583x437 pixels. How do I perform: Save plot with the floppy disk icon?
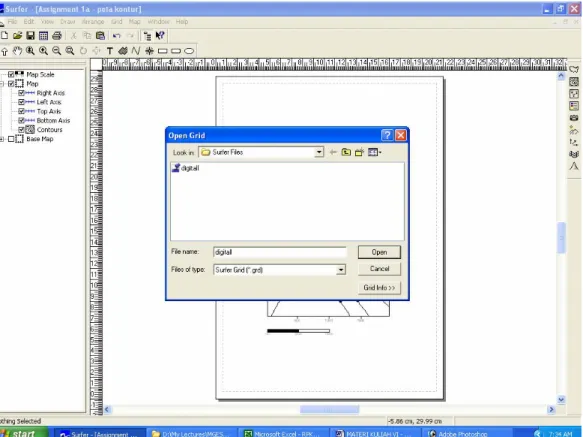[x=30, y=36]
